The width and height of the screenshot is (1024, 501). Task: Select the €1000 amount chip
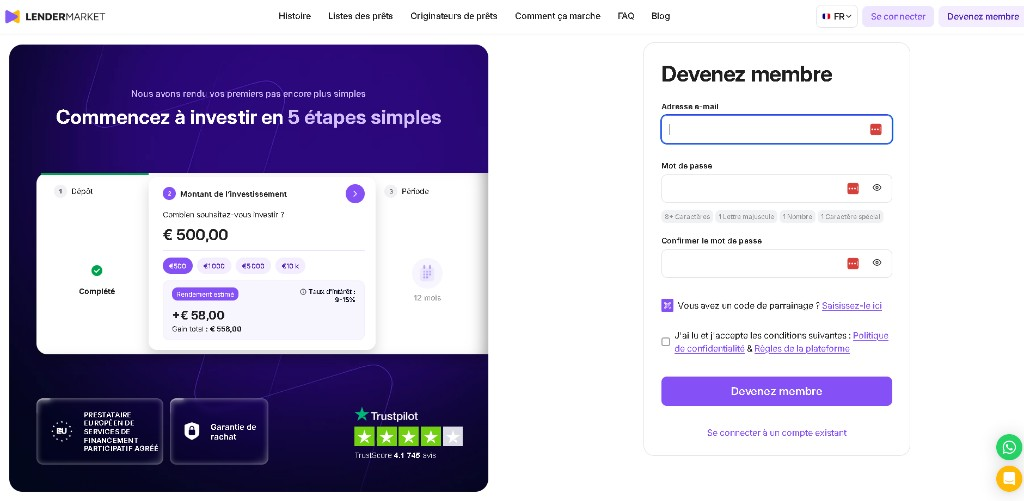(x=214, y=266)
